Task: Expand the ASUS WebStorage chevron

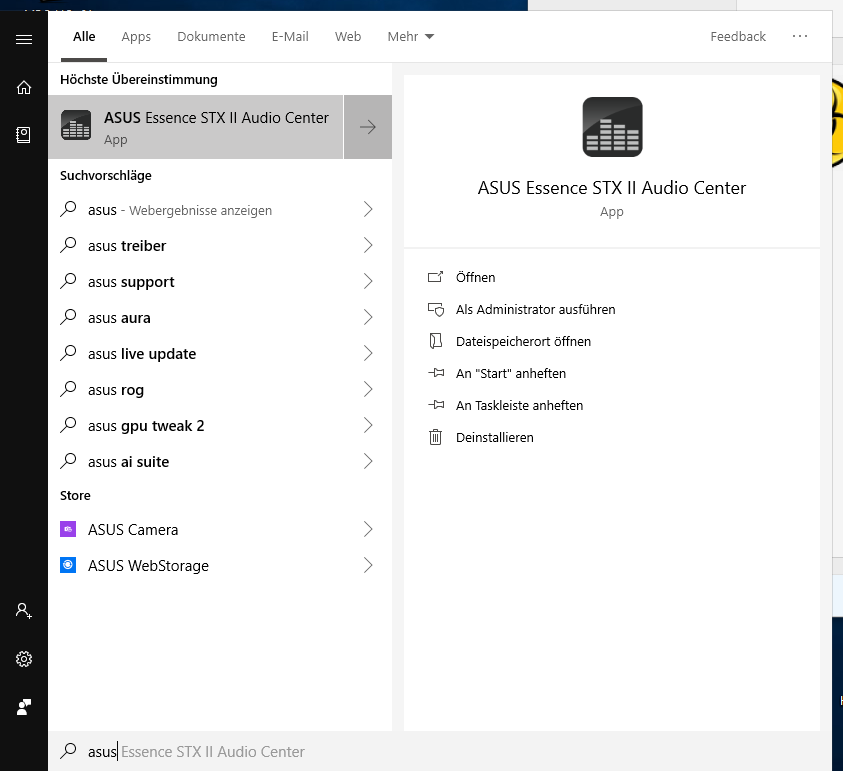Action: (x=368, y=565)
